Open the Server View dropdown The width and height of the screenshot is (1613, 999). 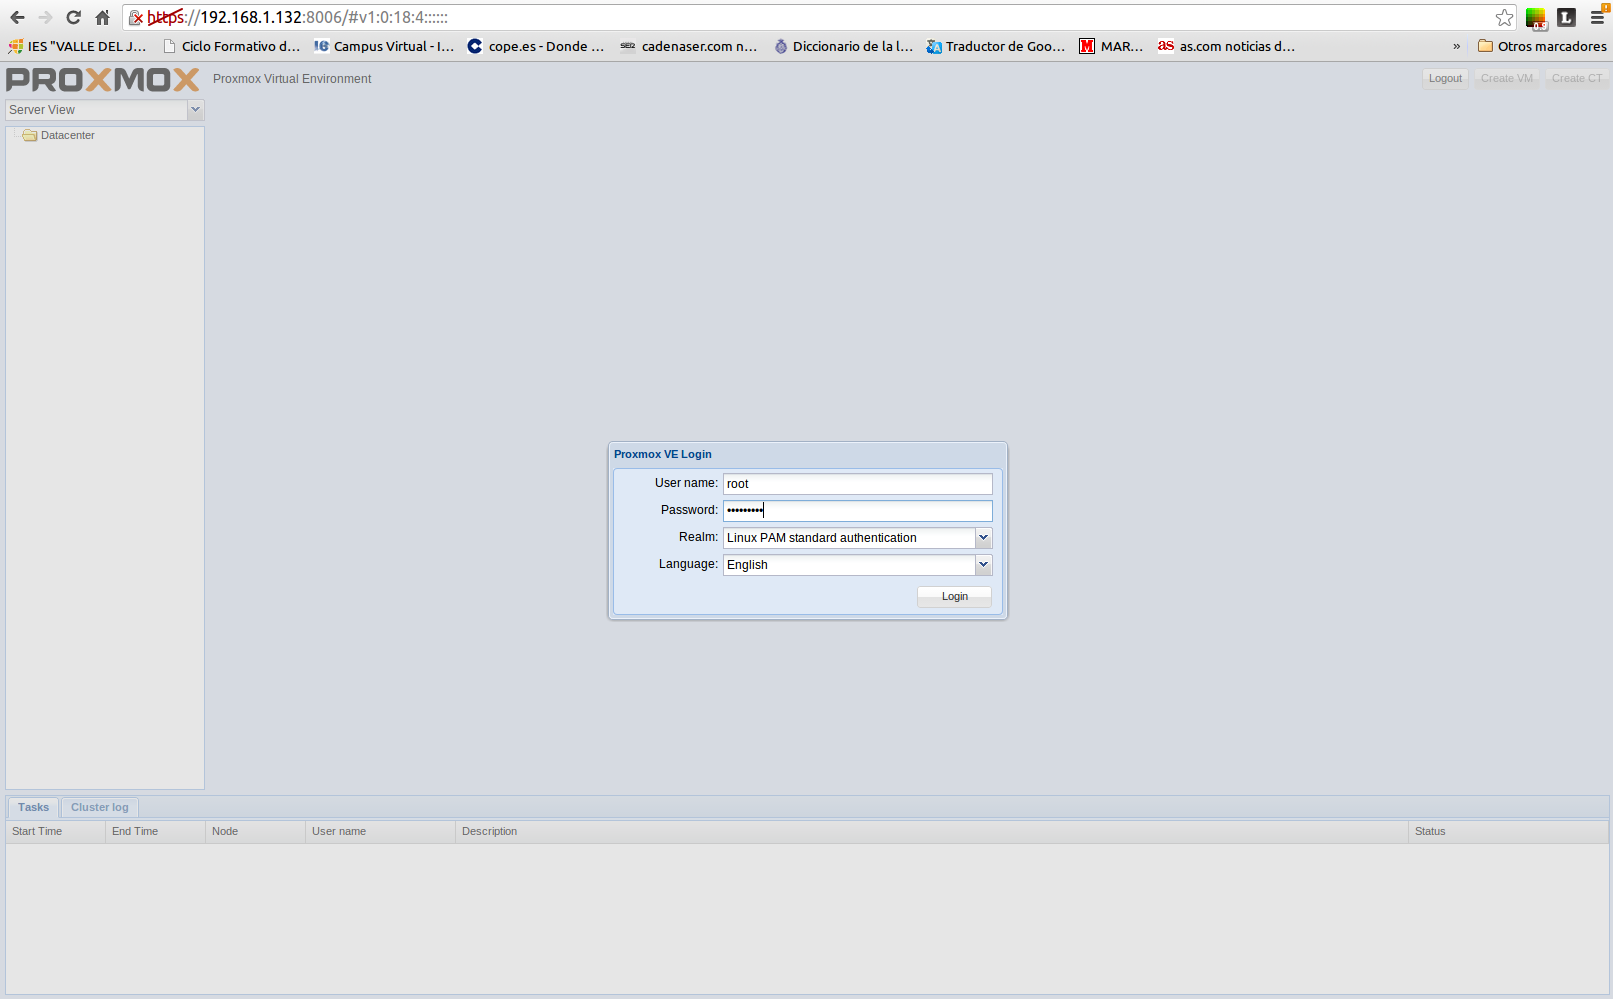pyautogui.click(x=195, y=110)
